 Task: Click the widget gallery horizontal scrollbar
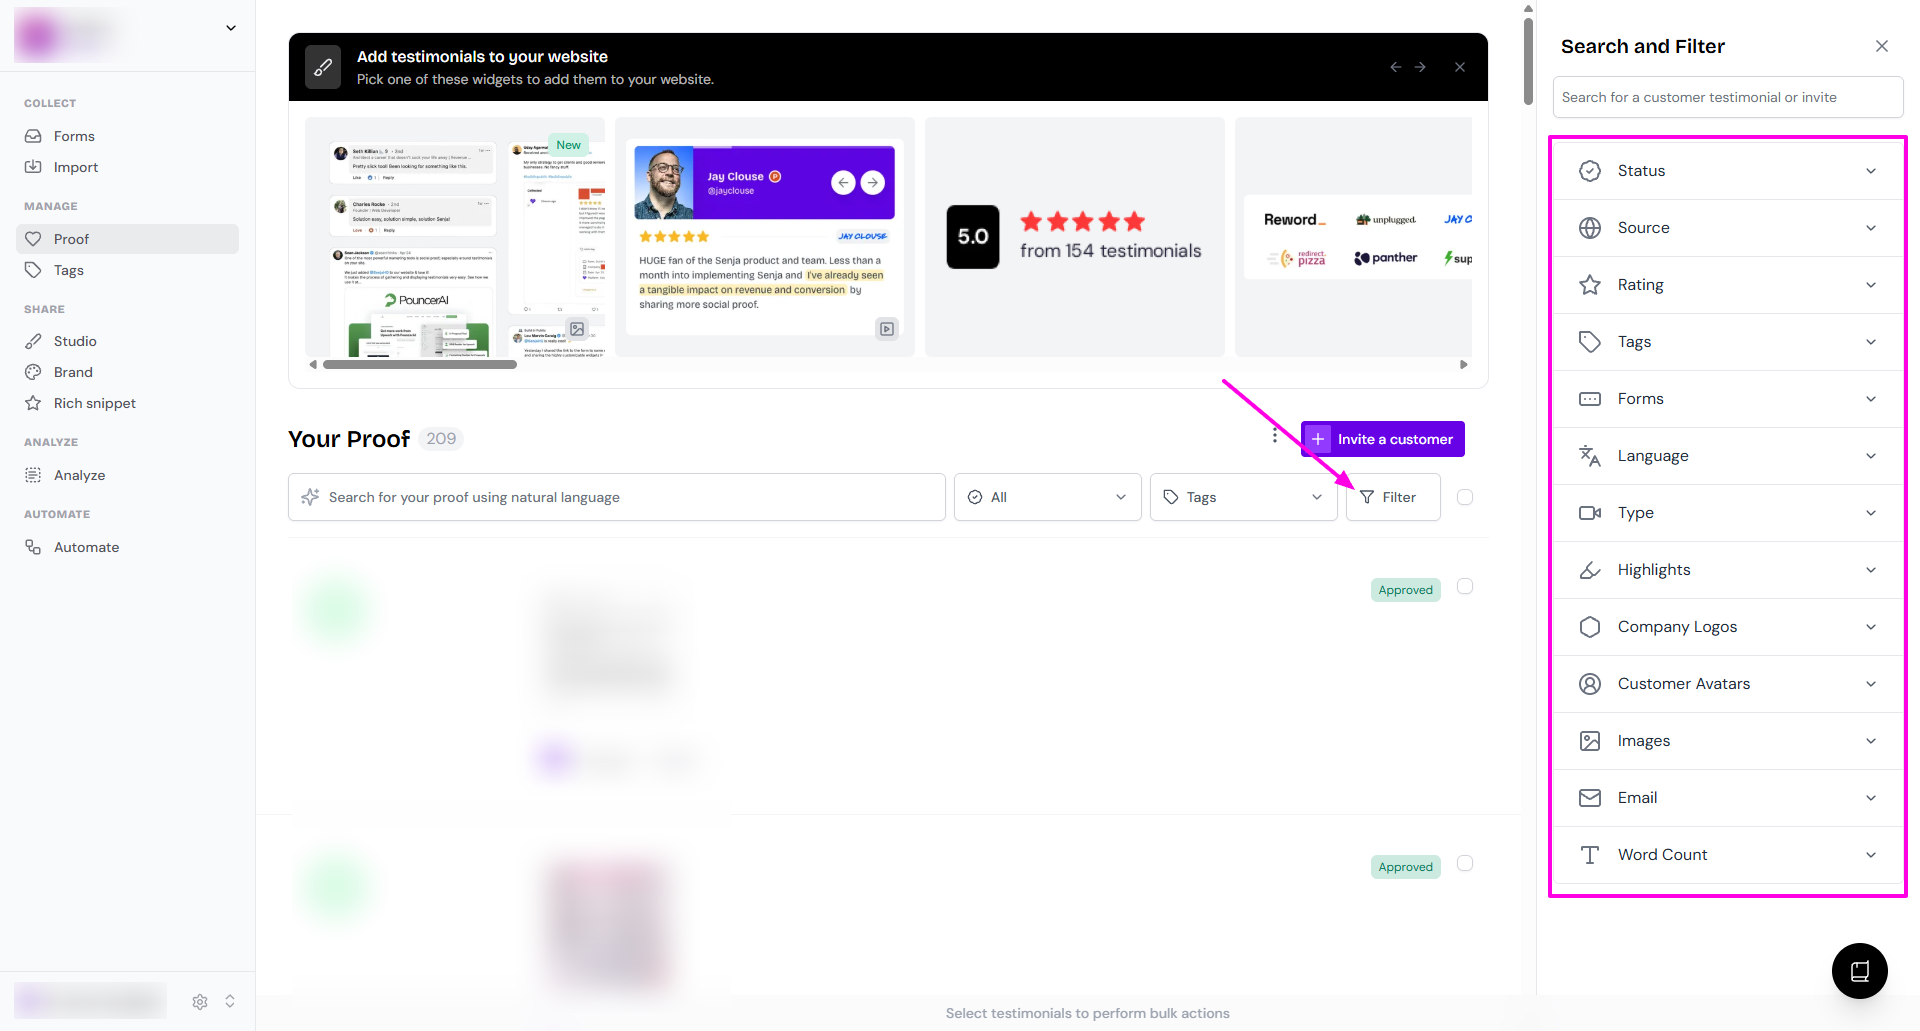point(420,365)
